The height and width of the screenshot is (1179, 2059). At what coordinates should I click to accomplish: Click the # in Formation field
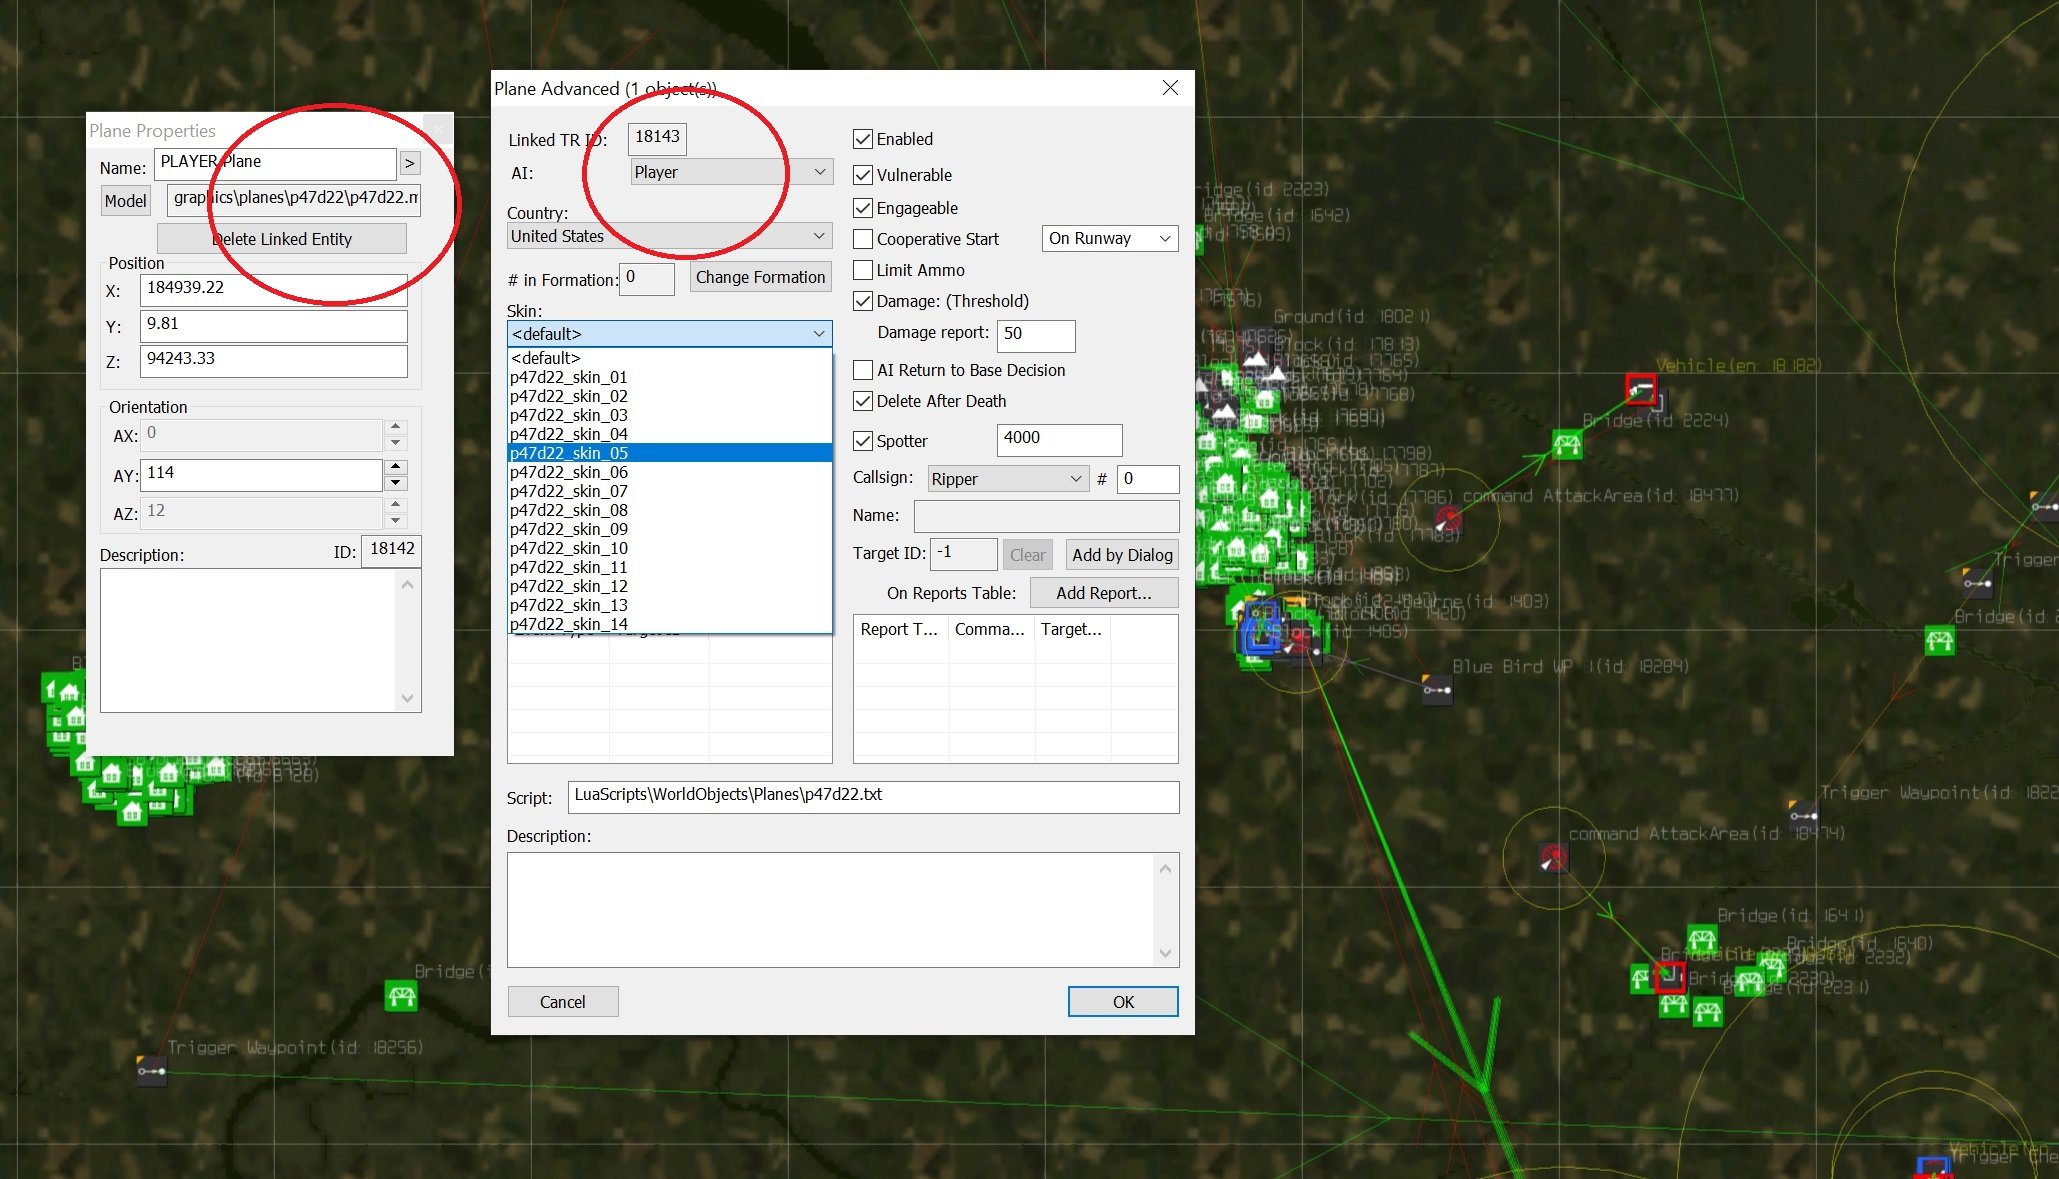click(647, 278)
